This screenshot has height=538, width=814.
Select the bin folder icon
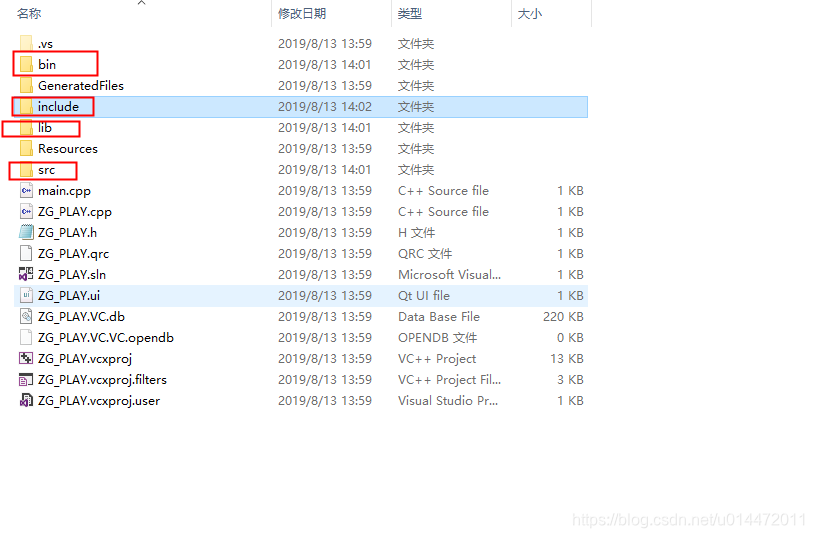pyautogui.click(x=26, y=64)
